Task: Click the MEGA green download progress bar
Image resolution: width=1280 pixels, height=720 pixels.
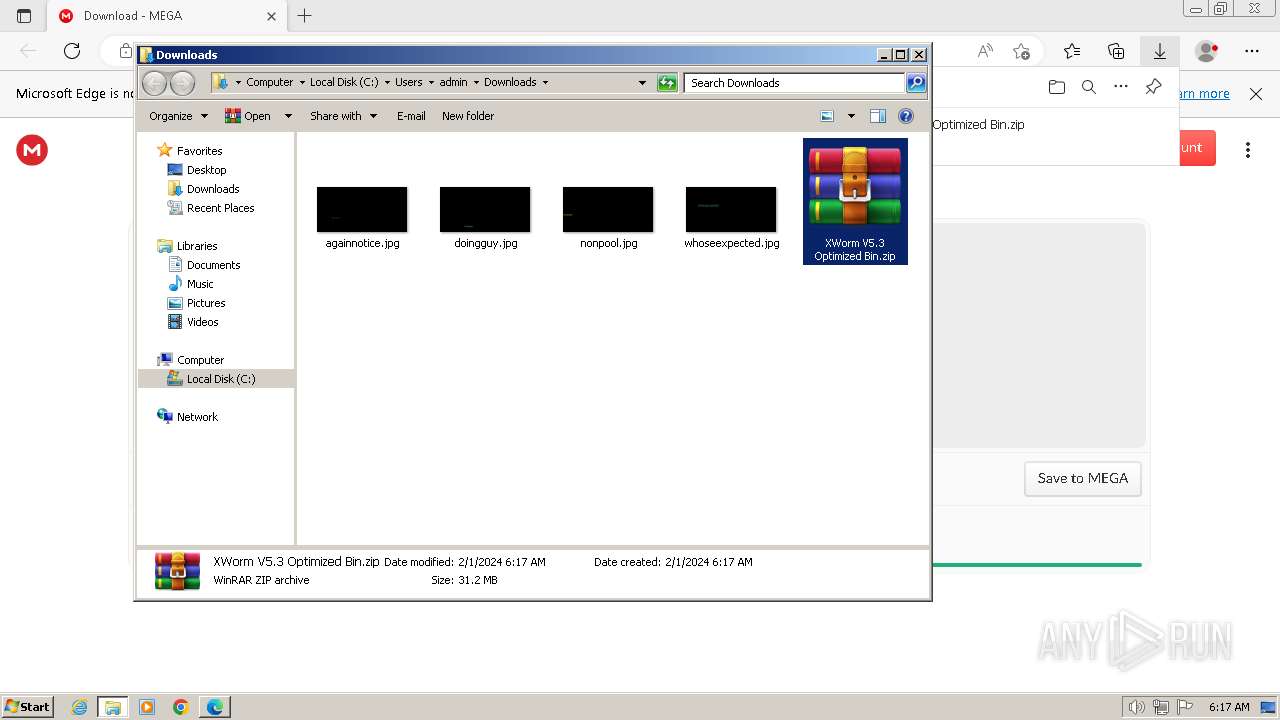Action: point(1037,565)
